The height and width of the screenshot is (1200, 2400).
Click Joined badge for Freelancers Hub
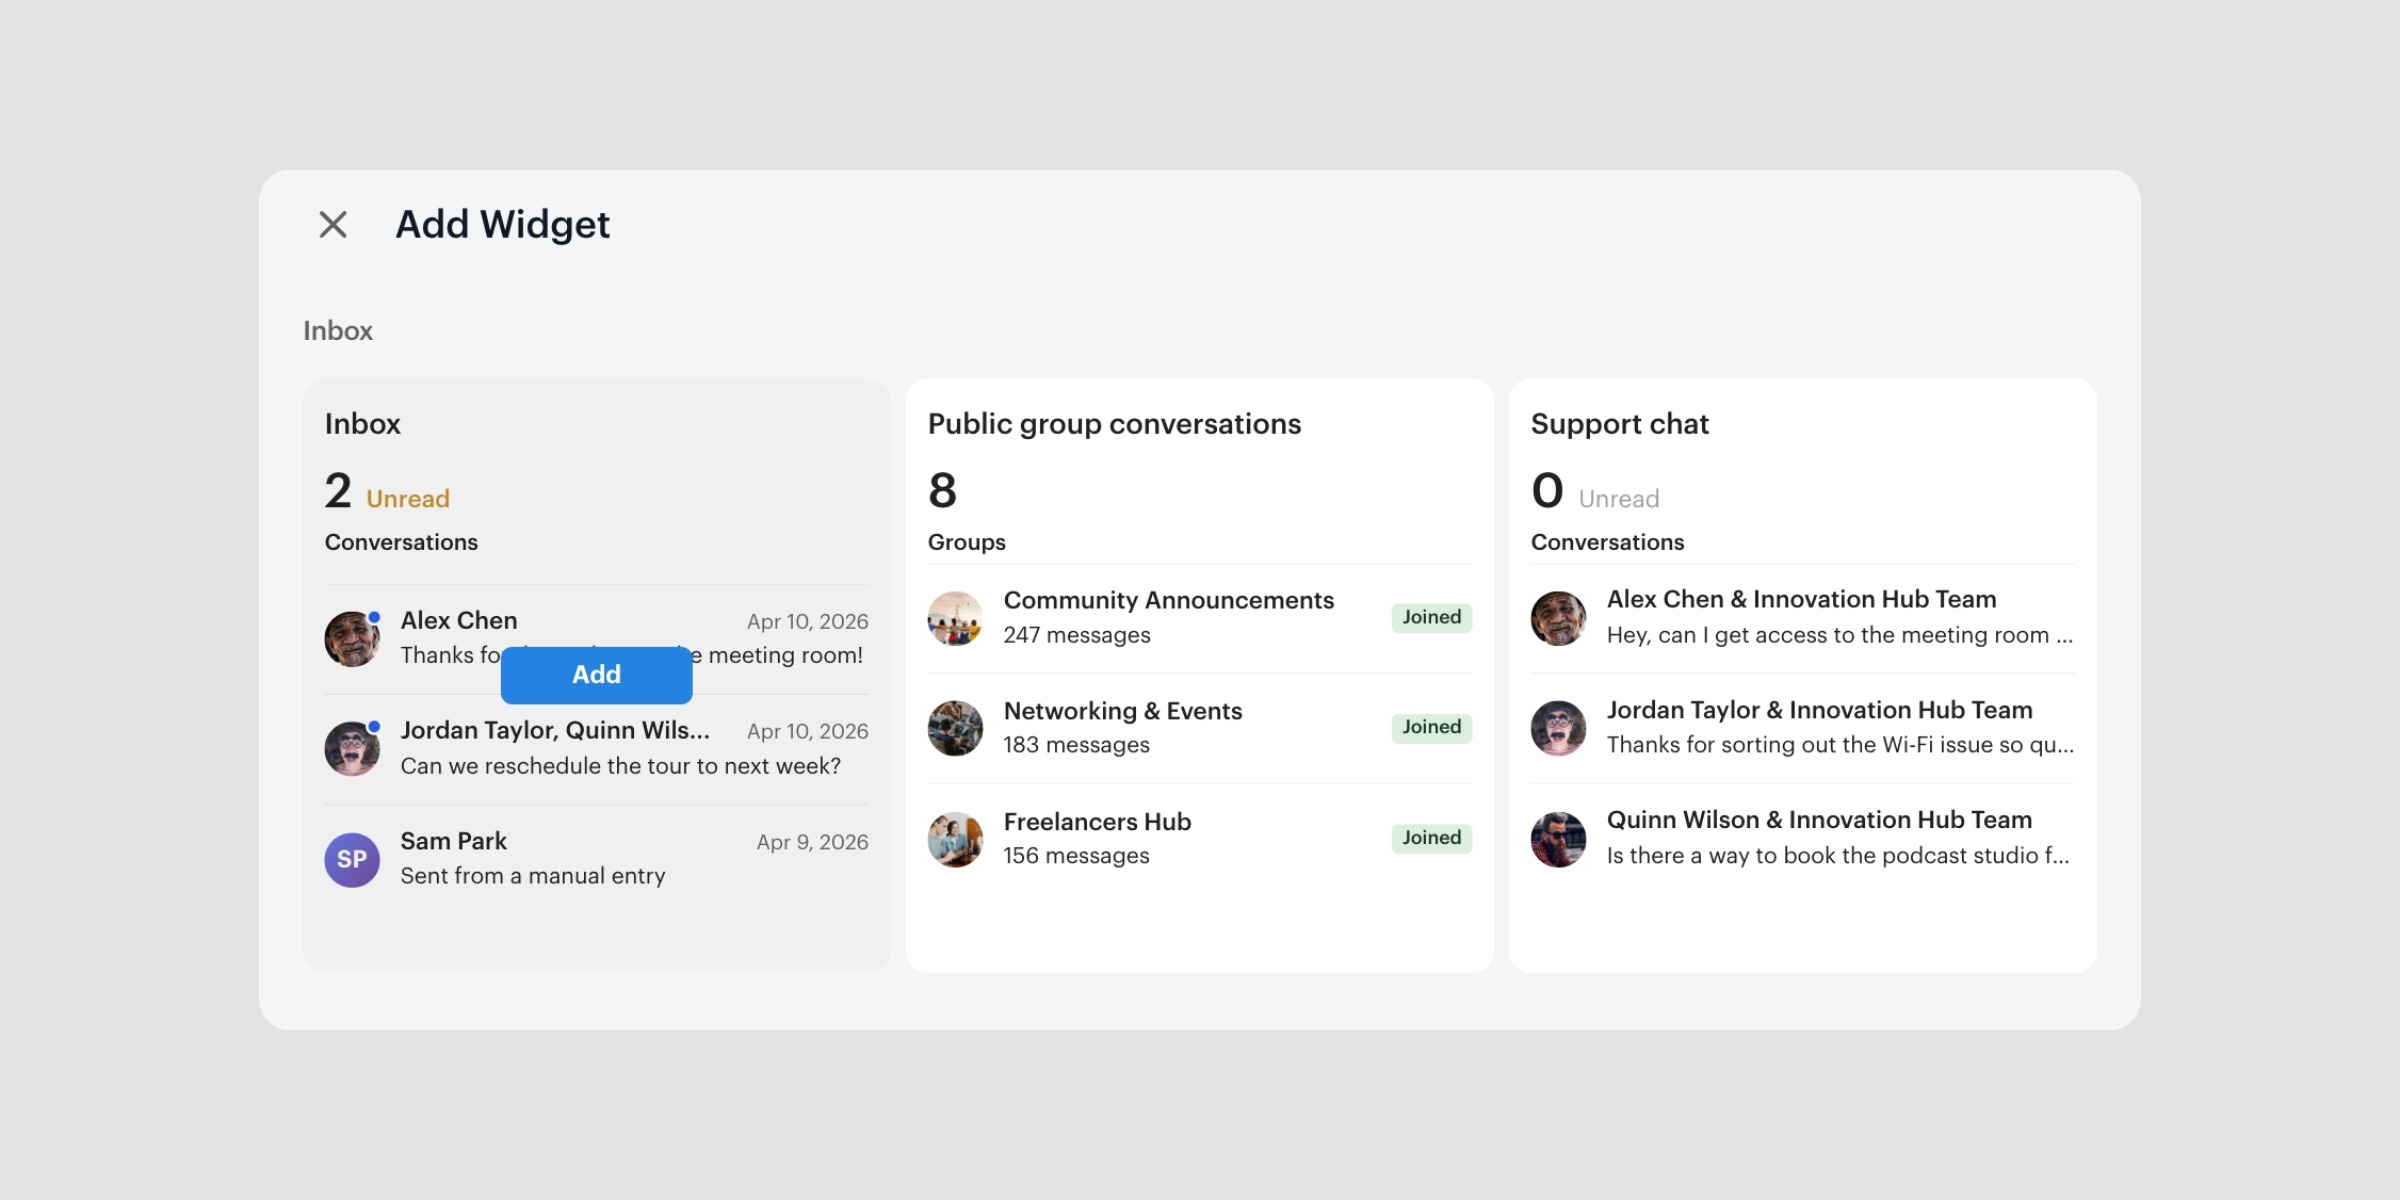click(x=1431, y=838)
